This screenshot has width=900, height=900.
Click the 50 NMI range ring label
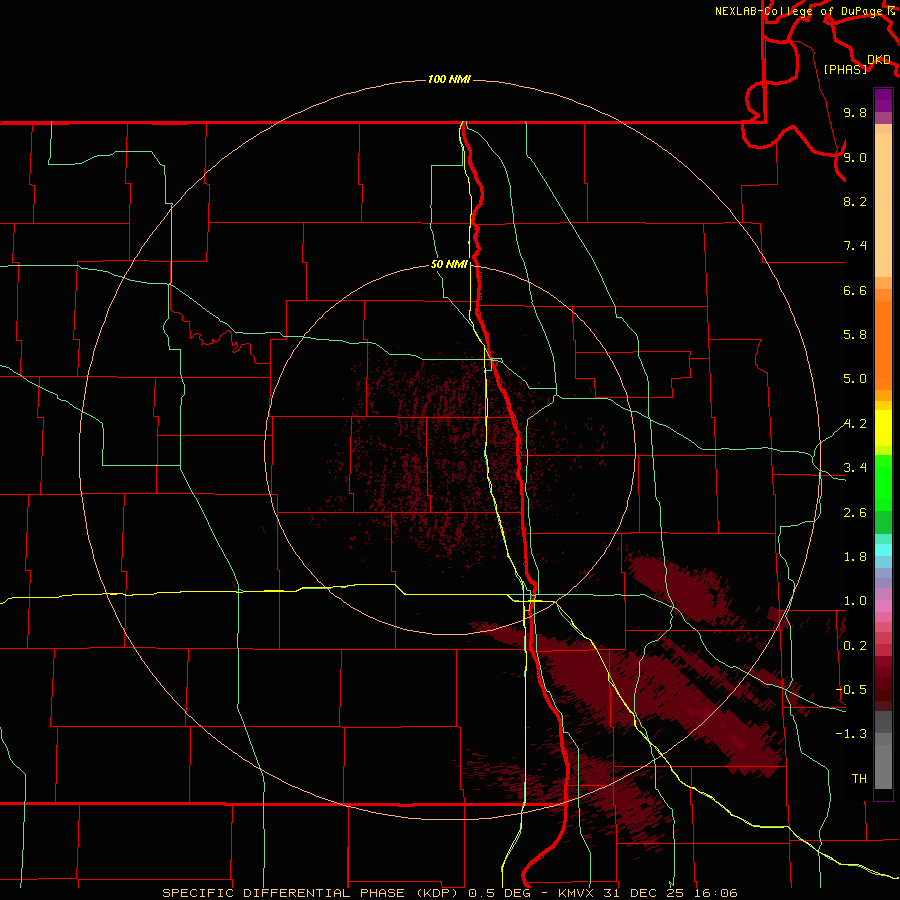(449, 264)
